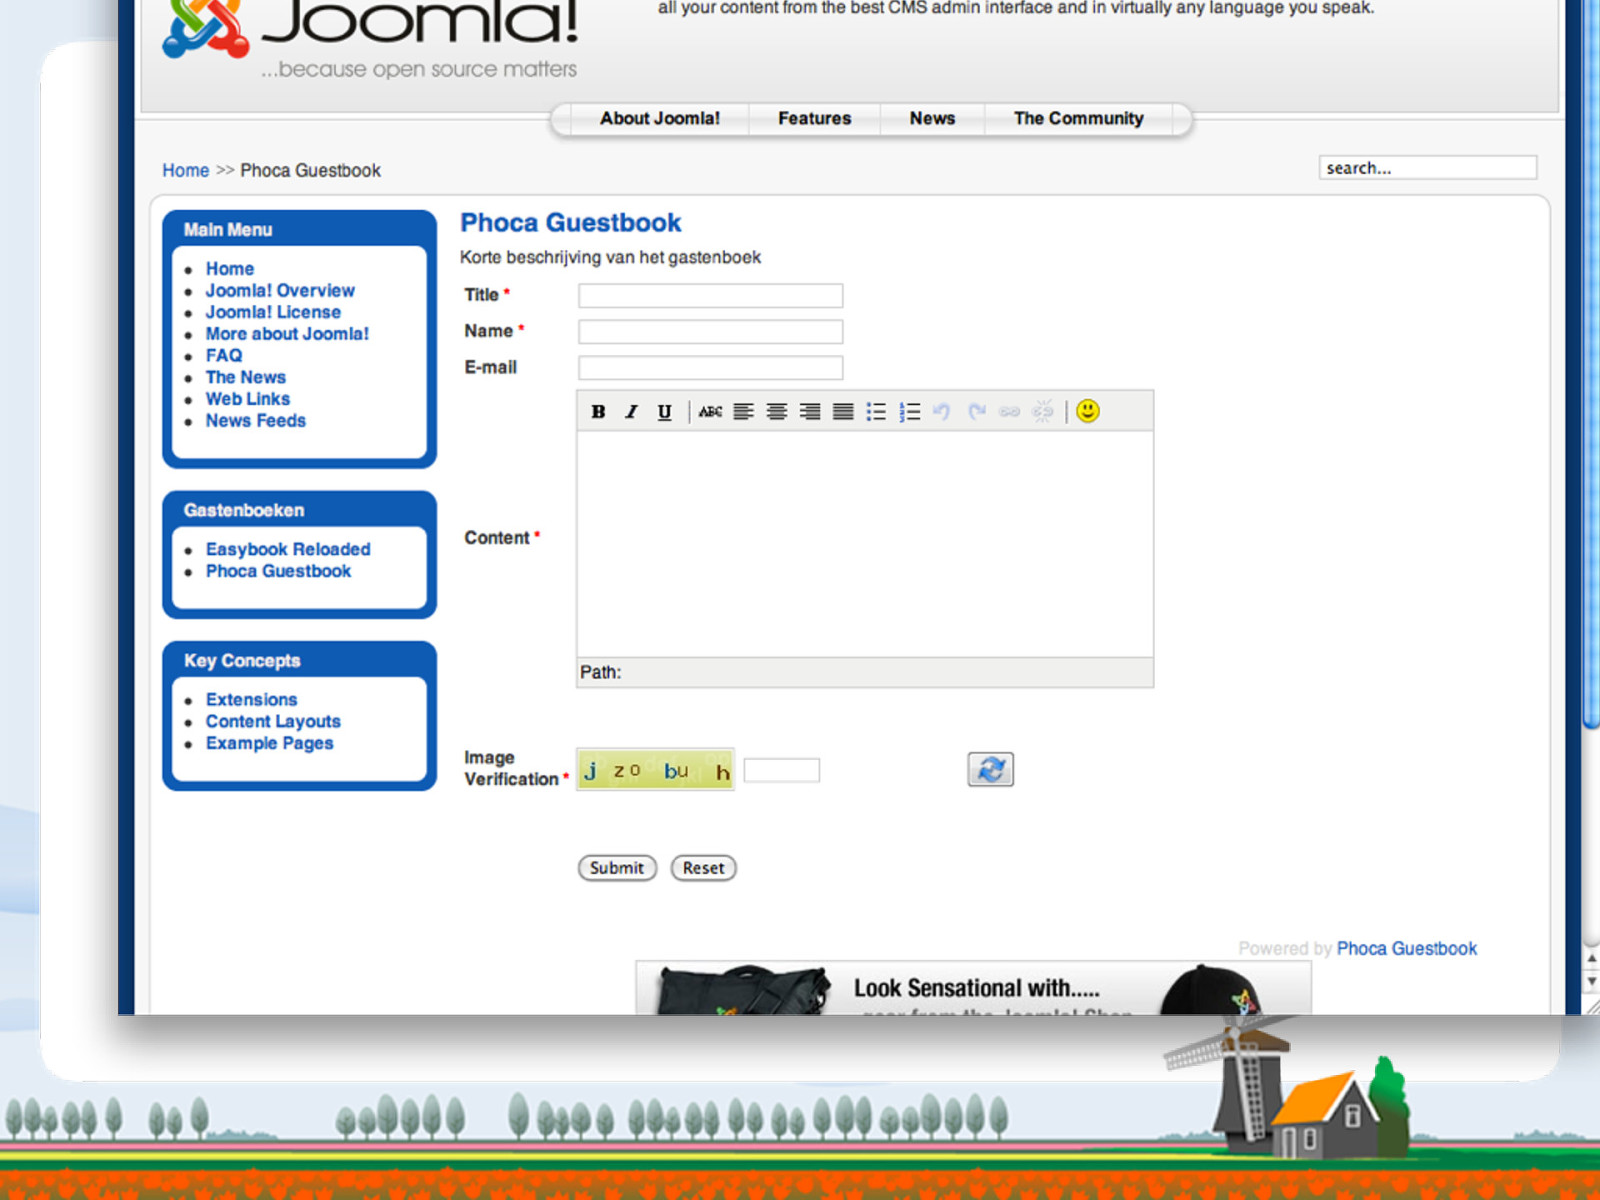Open Extensions under Key Concepts

tap(251, 699)
